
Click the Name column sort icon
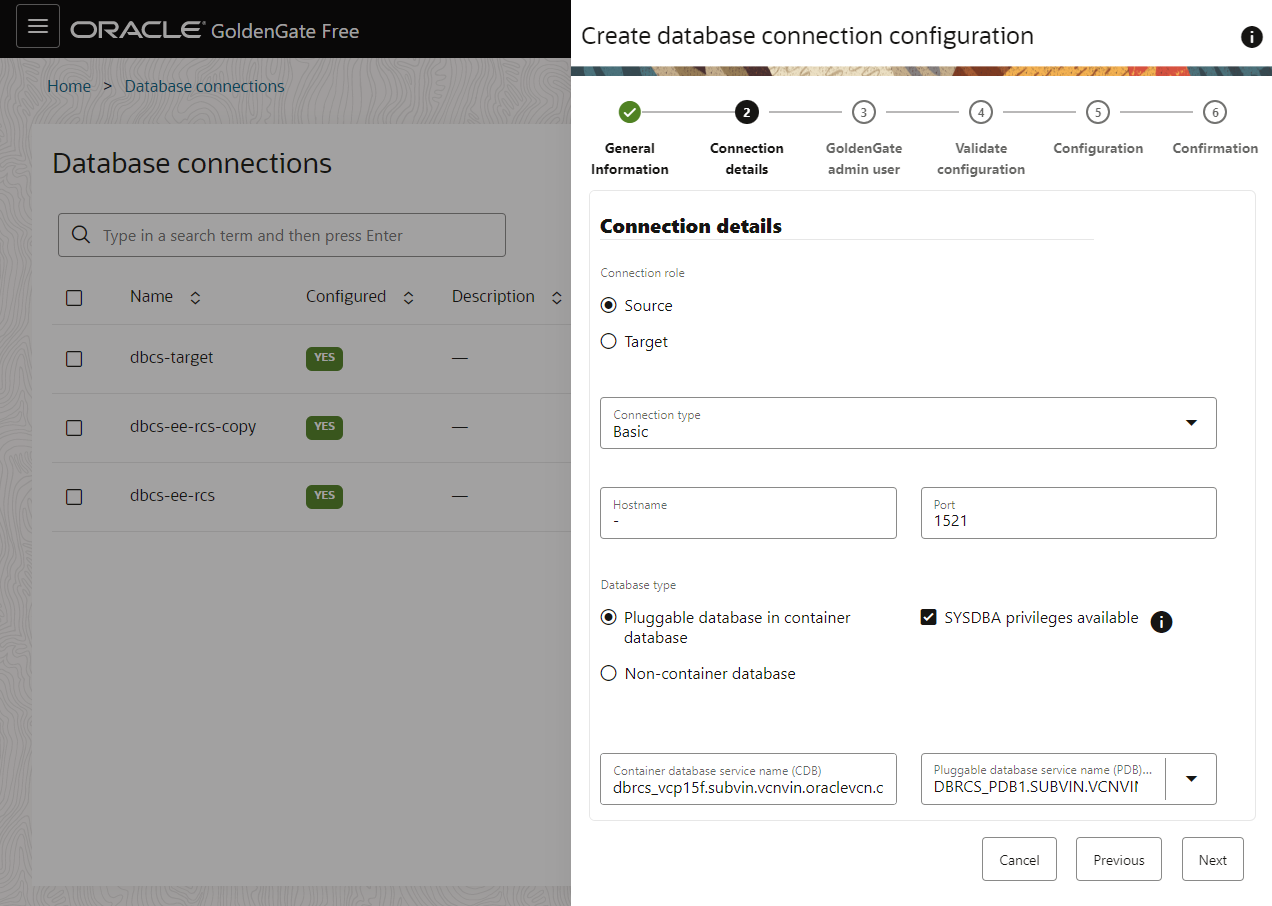[195, 298]
